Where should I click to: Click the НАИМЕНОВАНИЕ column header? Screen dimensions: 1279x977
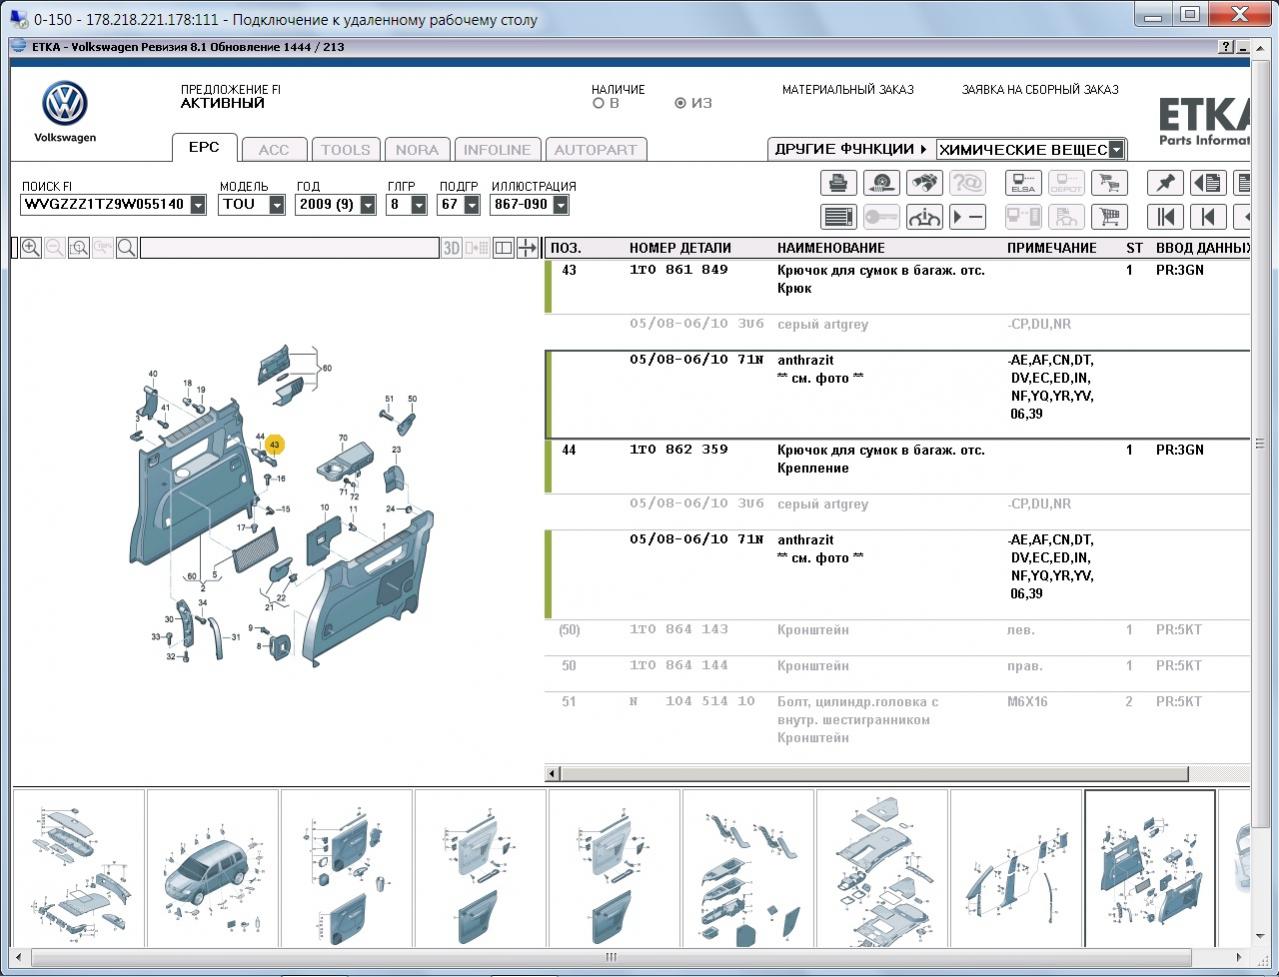(x=831, y=248)
